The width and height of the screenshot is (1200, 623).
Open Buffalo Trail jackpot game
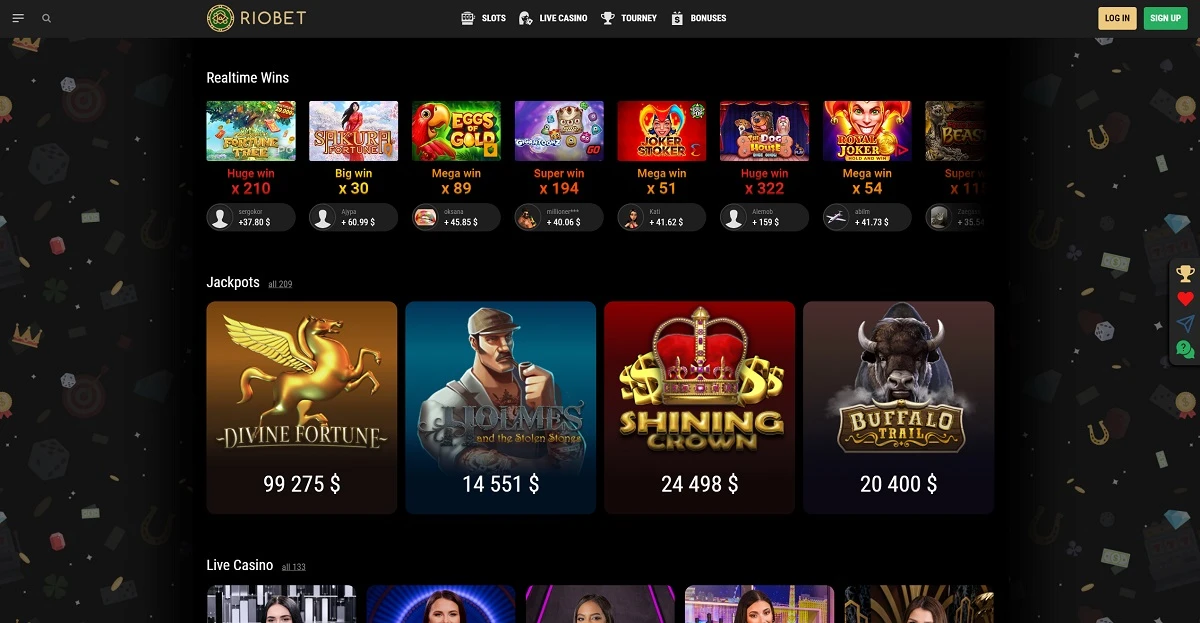pyautogui.click(x=899, y=408)
